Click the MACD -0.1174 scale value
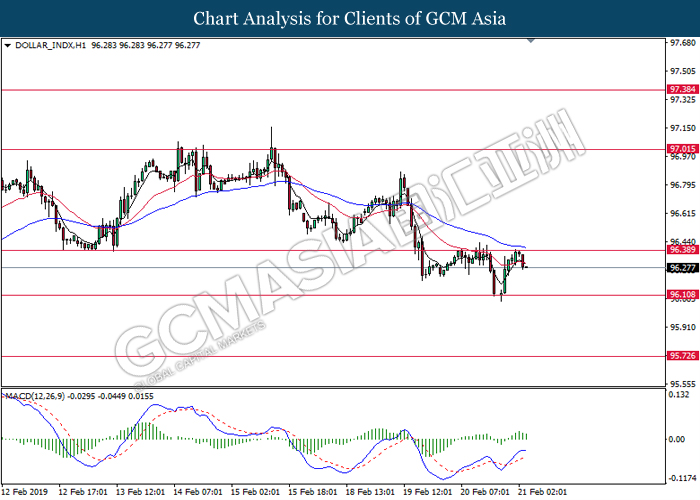 682,479
